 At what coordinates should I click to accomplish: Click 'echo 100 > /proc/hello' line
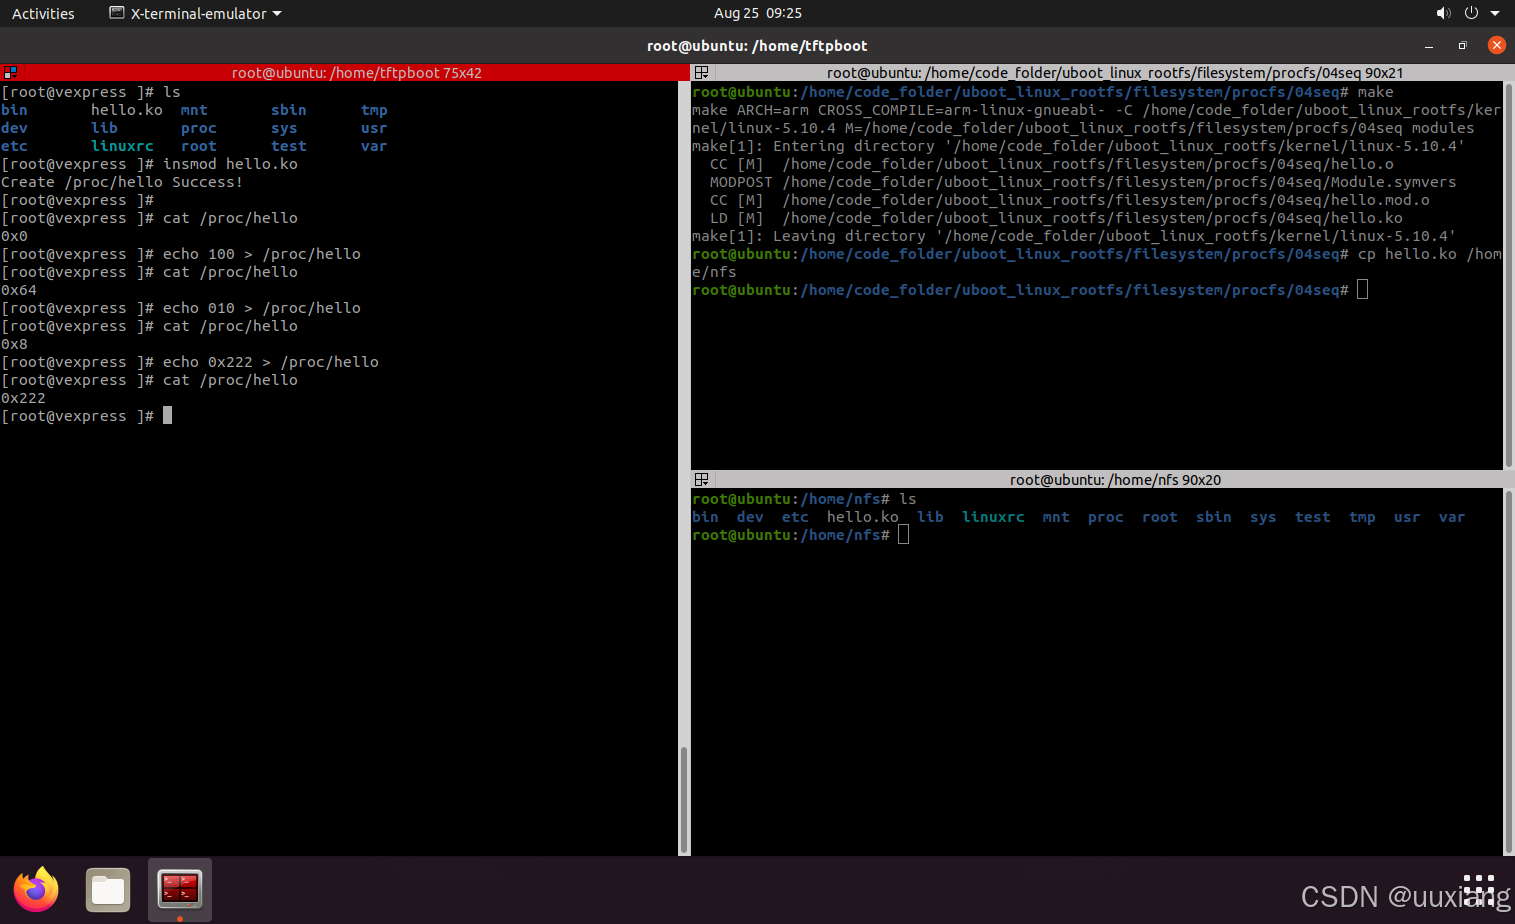[x=181, y=254]
